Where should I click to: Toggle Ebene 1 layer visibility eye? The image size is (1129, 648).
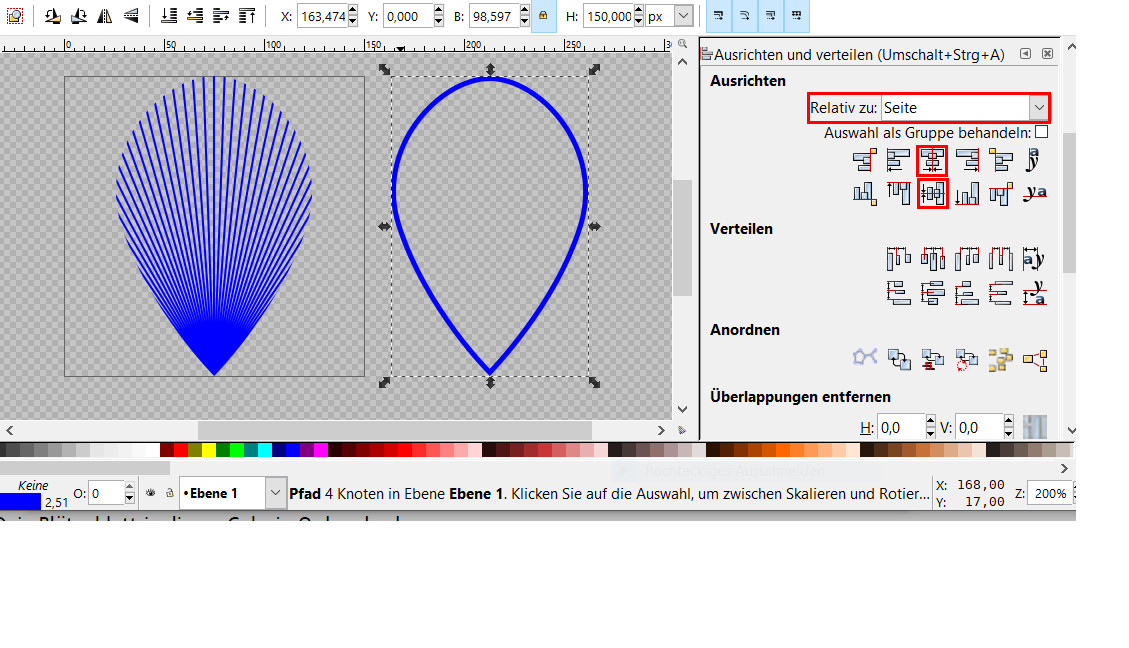pos(150,493)
